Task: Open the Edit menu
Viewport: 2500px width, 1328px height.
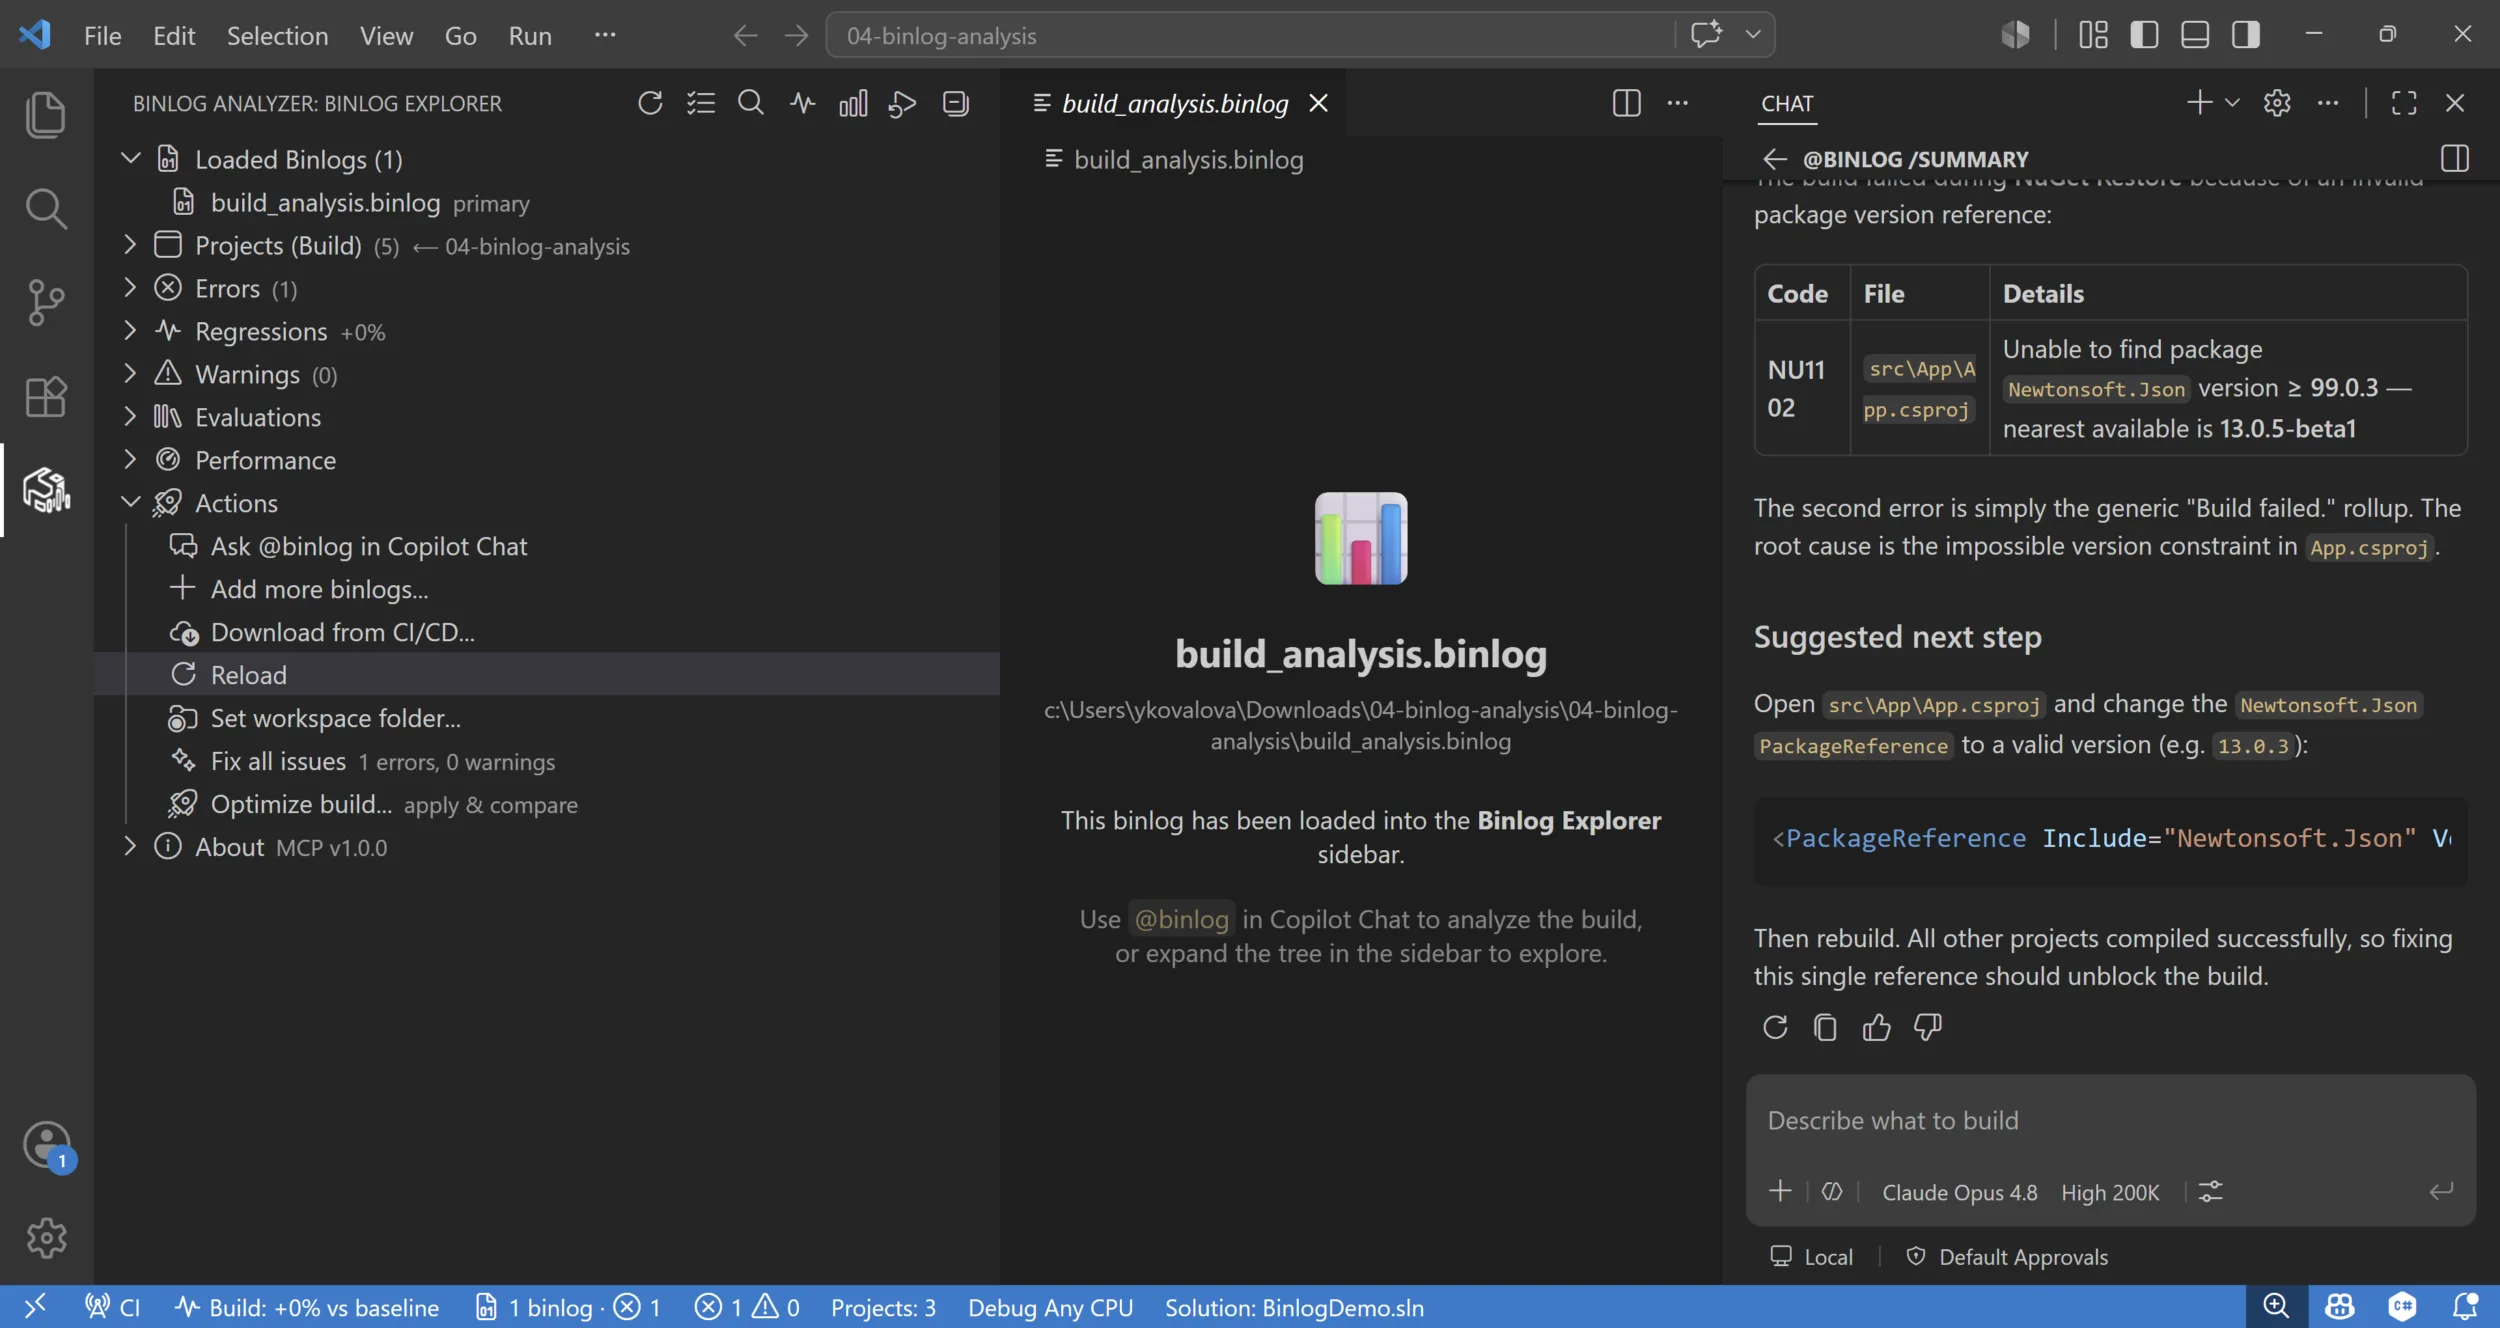Action: coord(174,36)
